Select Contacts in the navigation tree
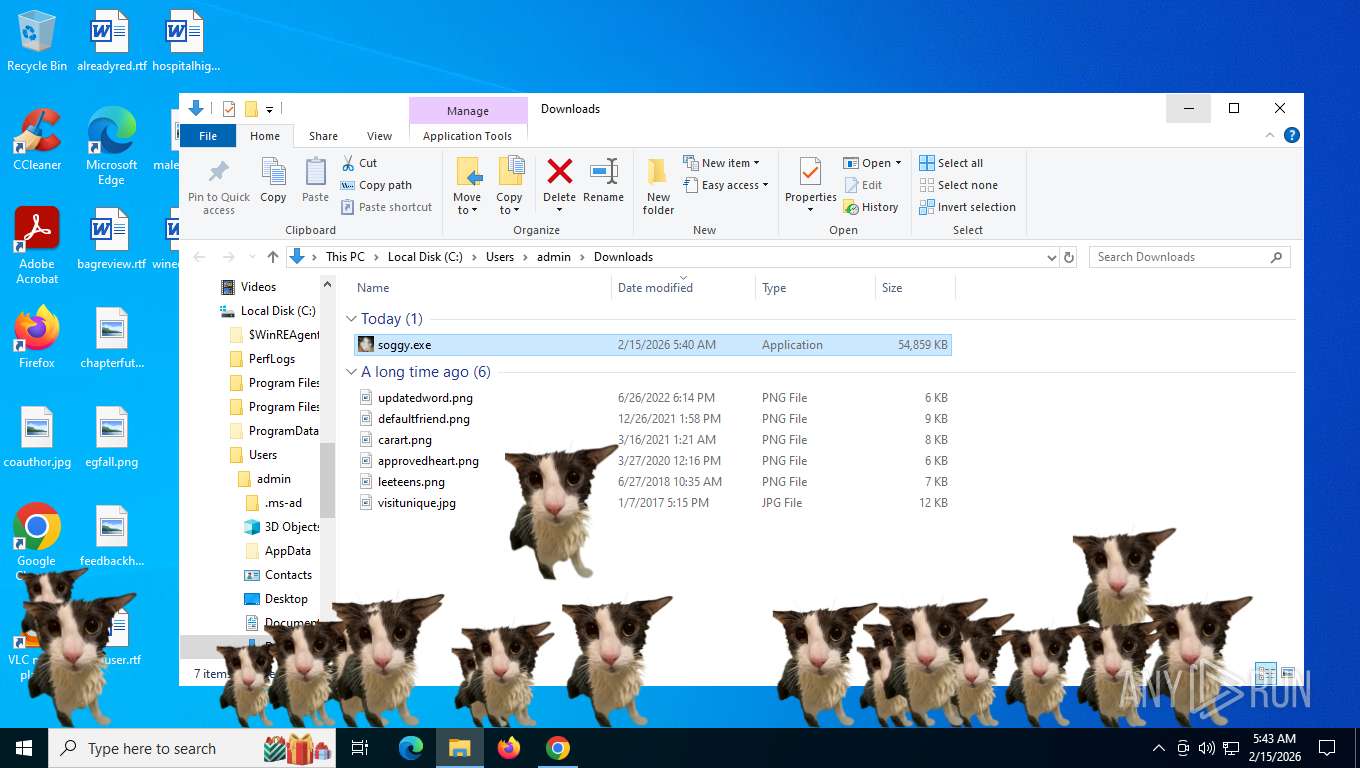 (288, 575)
